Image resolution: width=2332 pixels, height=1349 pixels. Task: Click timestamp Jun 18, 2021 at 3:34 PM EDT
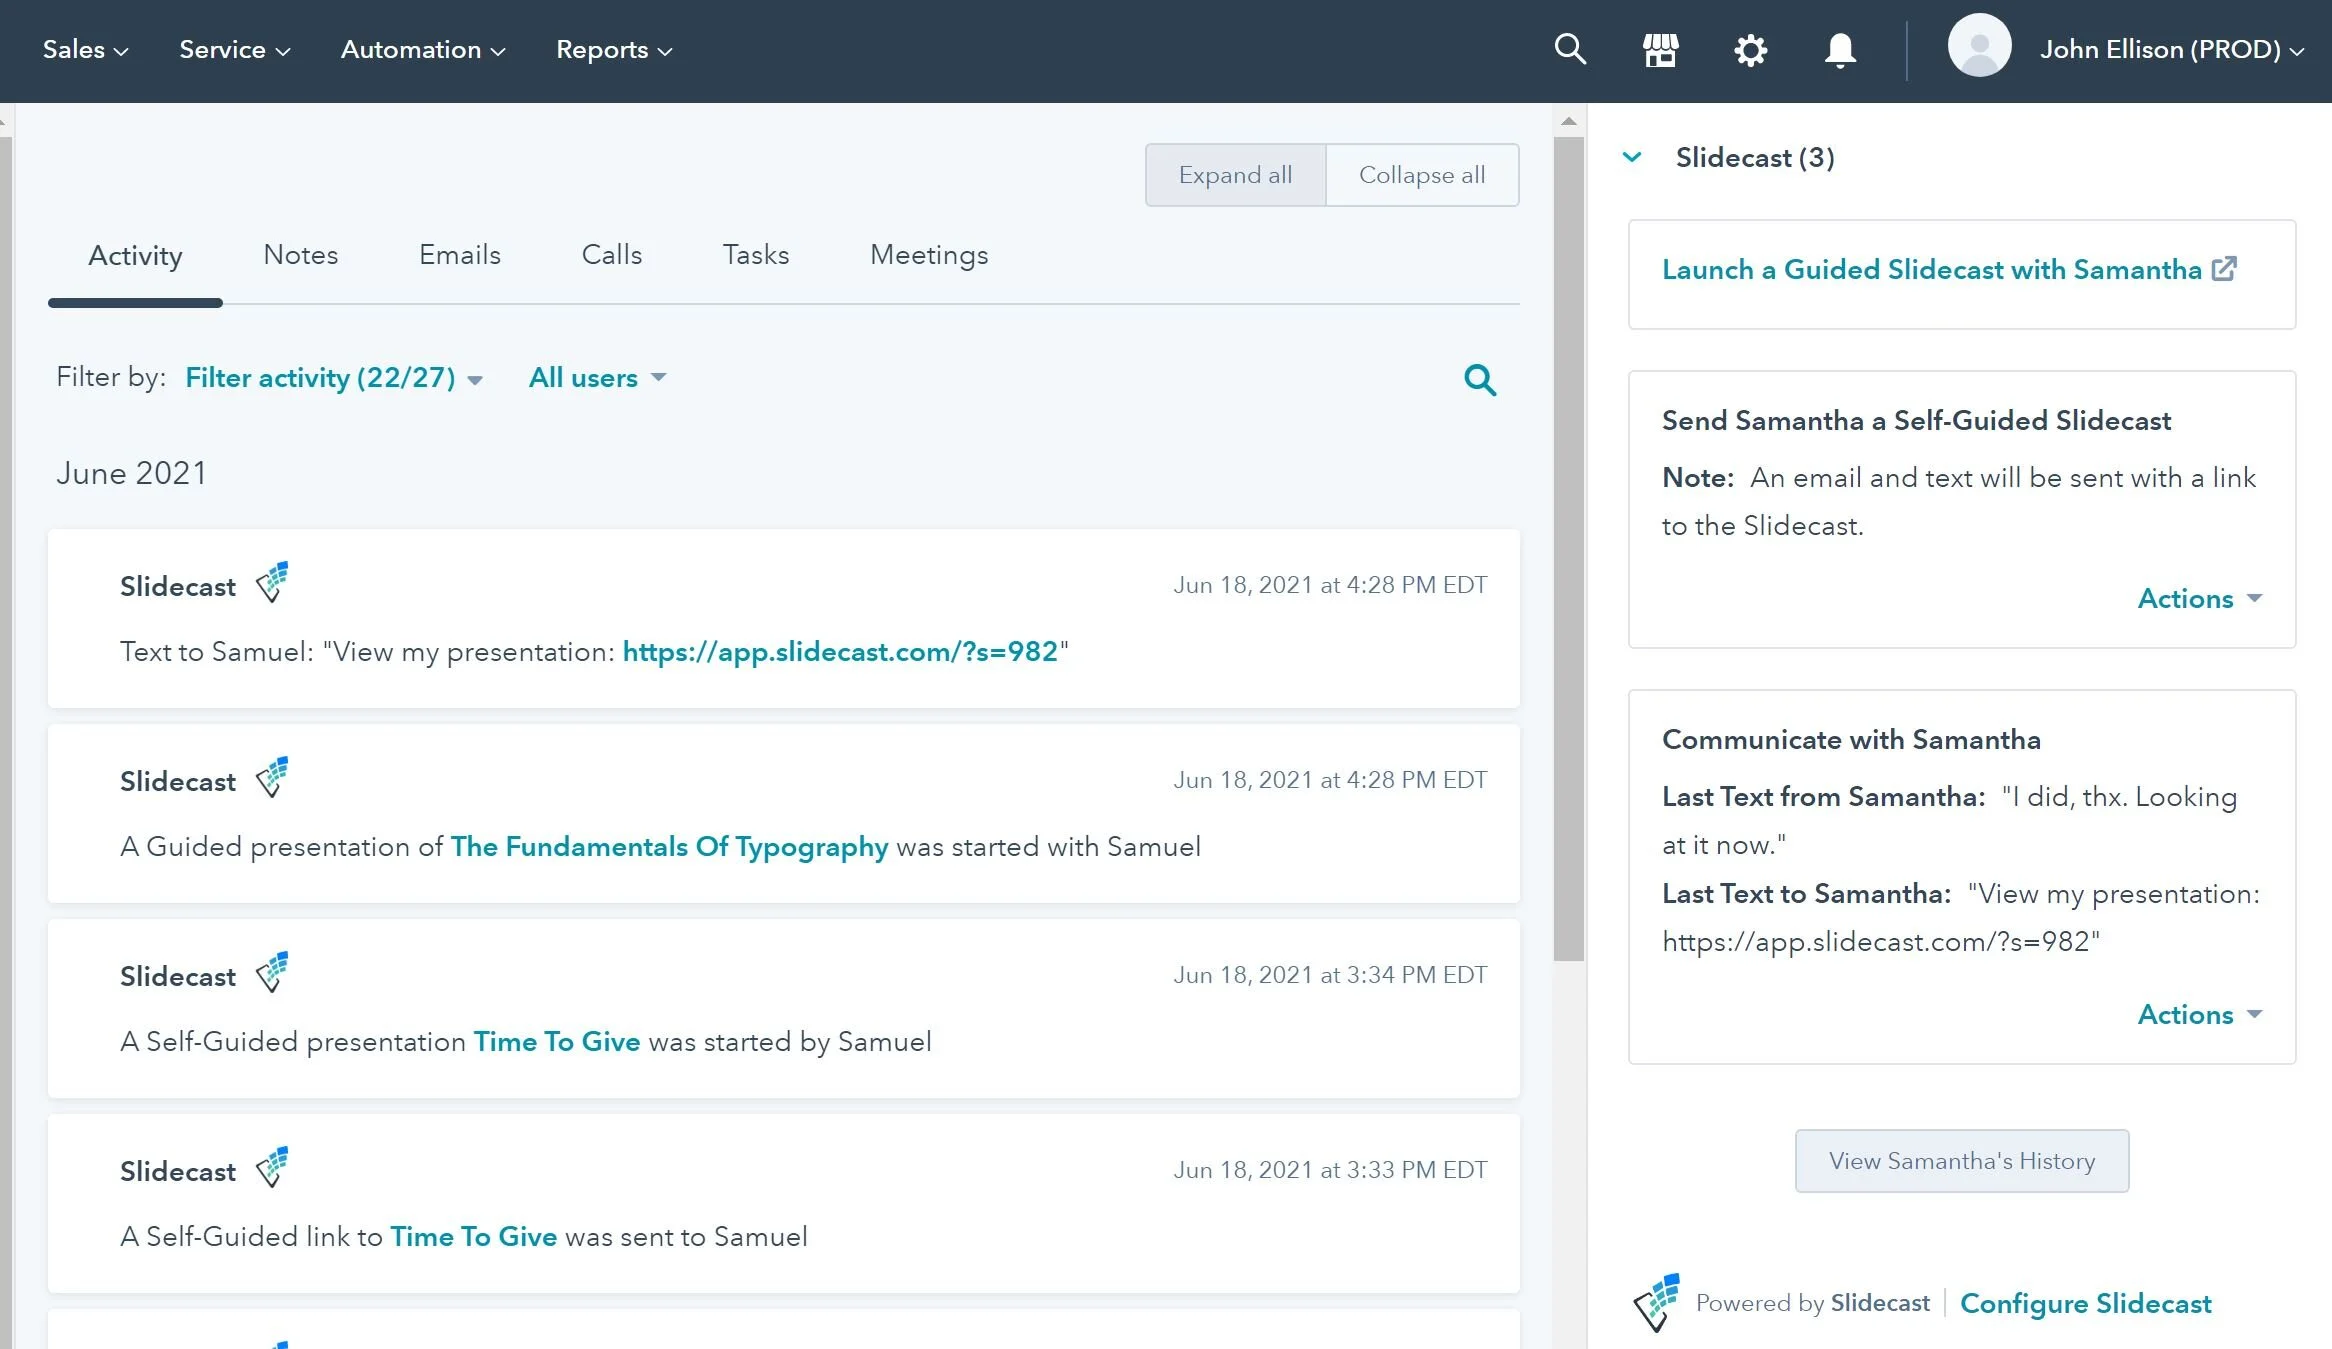(x=1330, y=975)
